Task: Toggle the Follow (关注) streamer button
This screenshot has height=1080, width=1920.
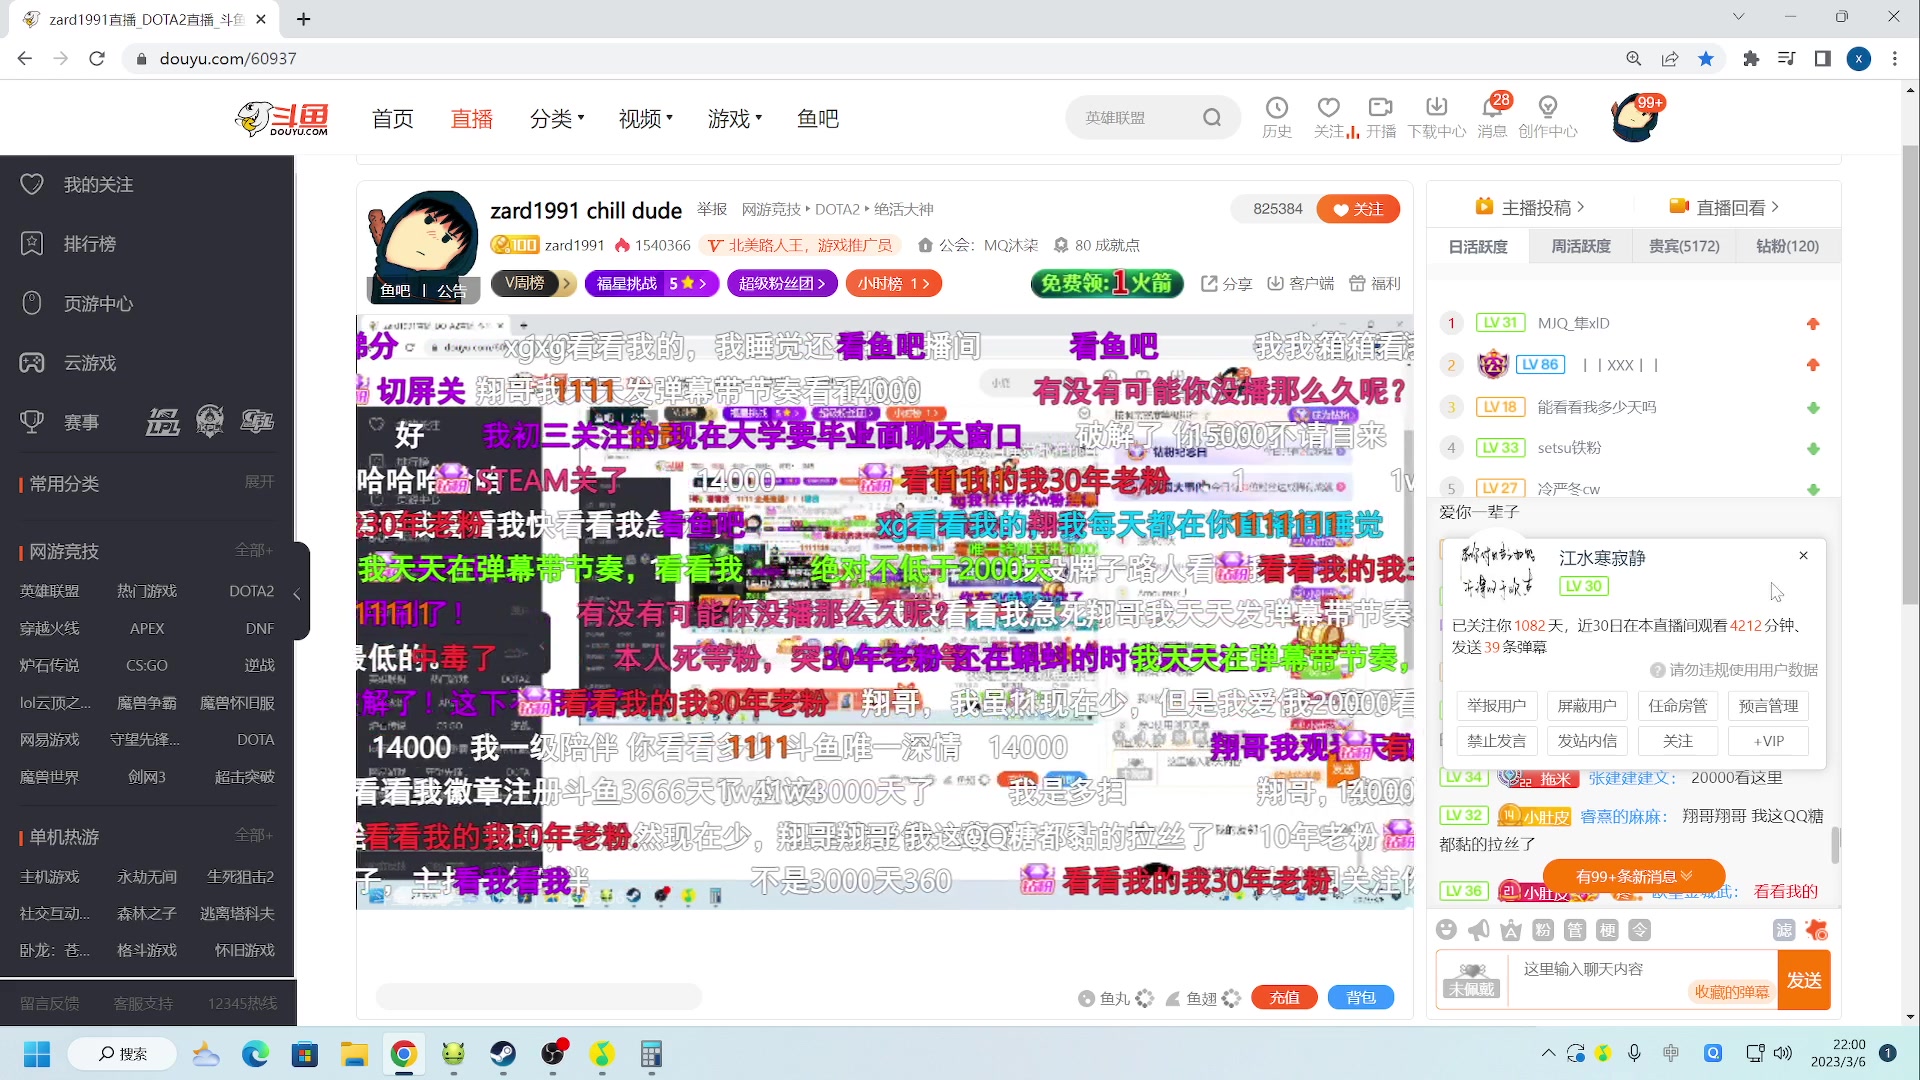Action: 1358,209
